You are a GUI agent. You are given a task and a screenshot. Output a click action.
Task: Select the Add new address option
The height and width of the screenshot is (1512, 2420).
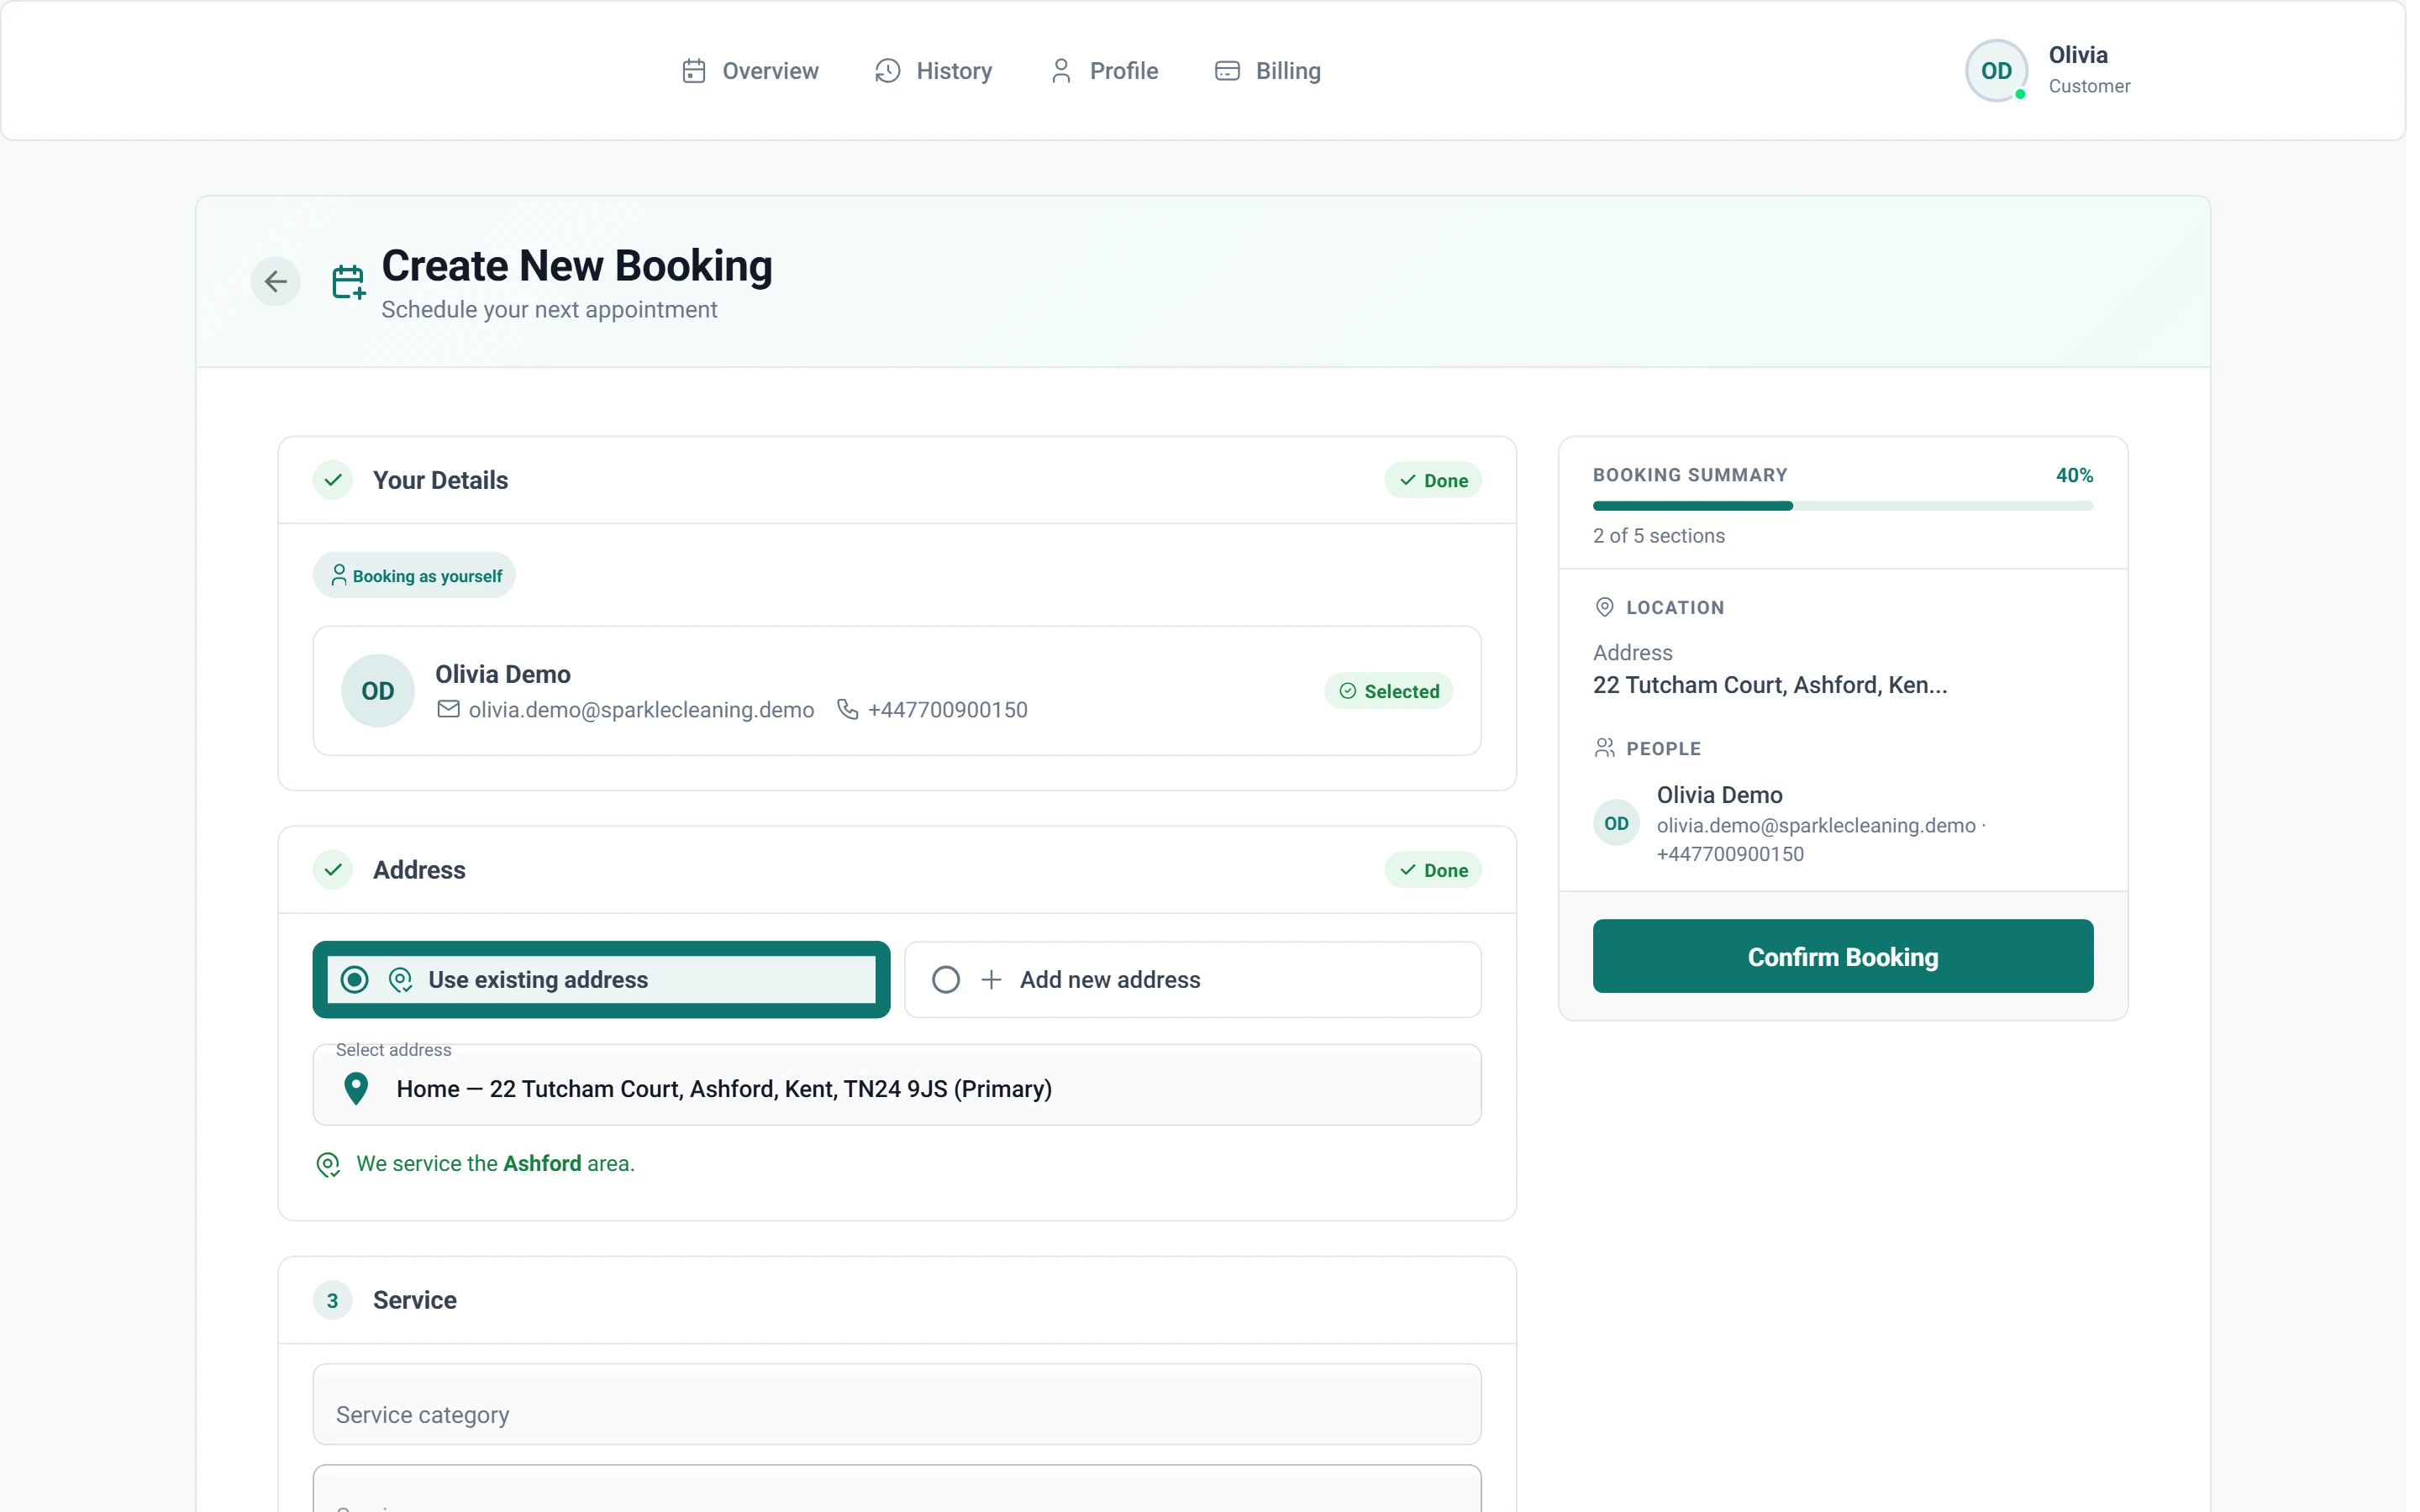(1194, 981)
